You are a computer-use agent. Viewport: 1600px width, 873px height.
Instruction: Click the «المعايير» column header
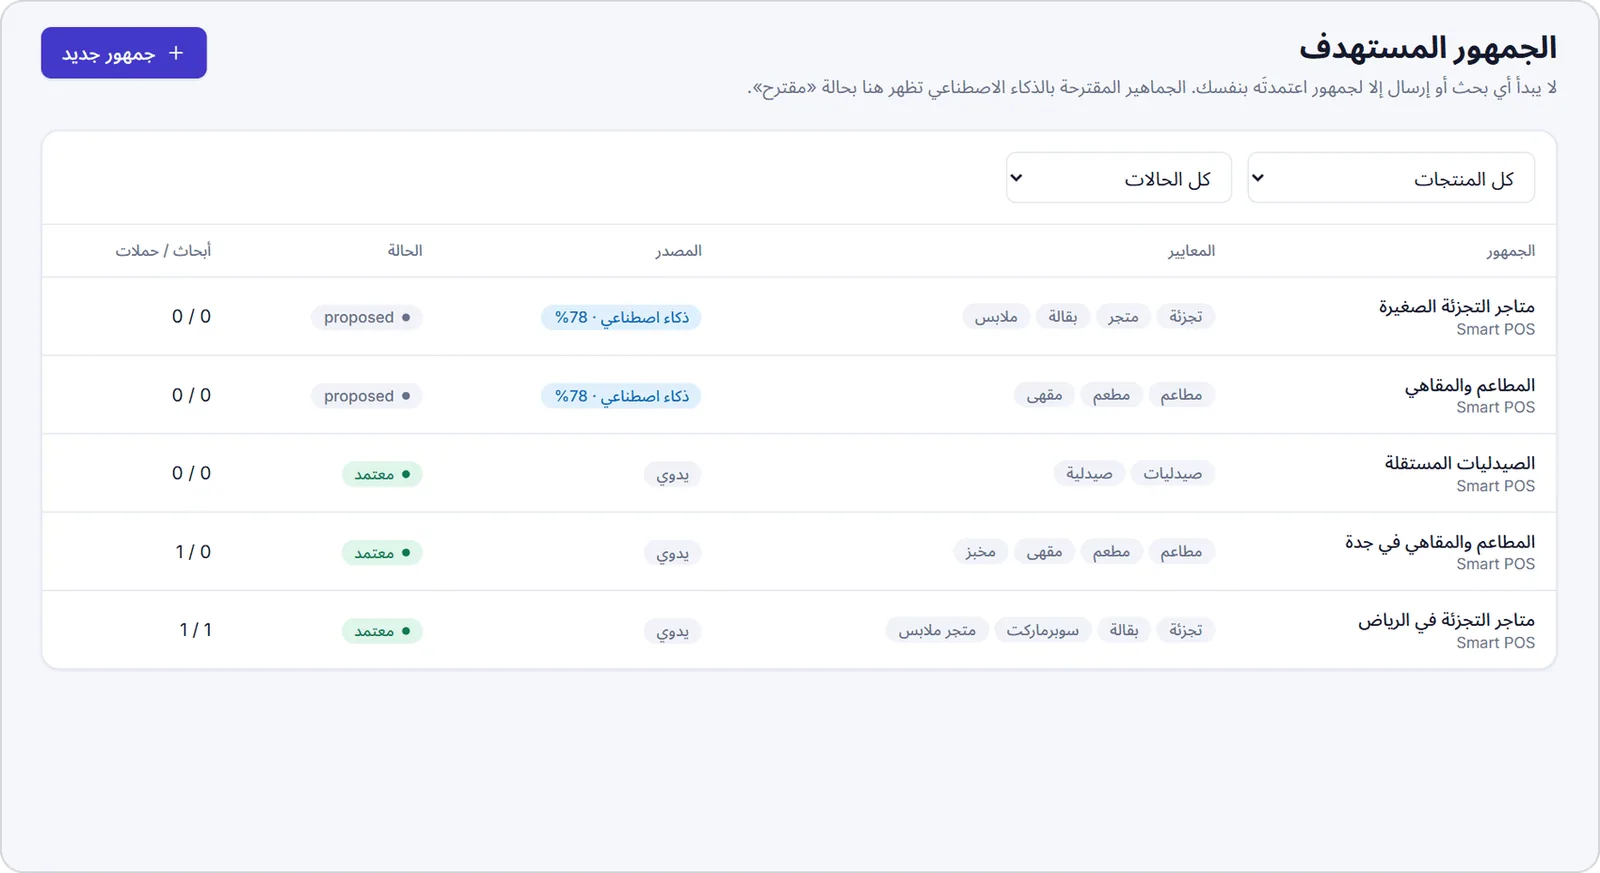pos(1192,251)
